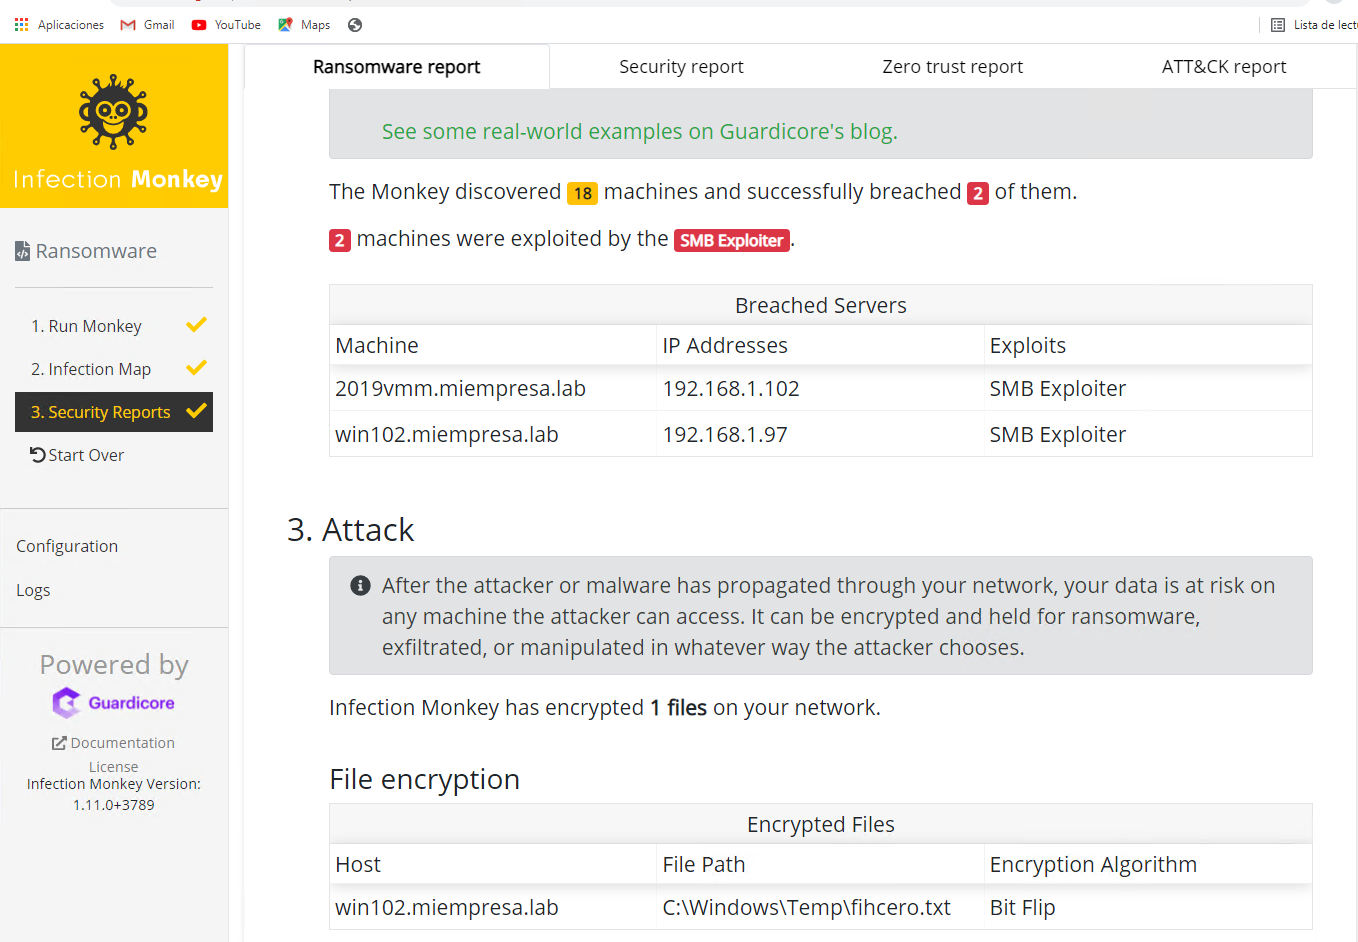Open the Maps bookmark icon
This screenshot has width=1358, height=942.
click(286, 25)
